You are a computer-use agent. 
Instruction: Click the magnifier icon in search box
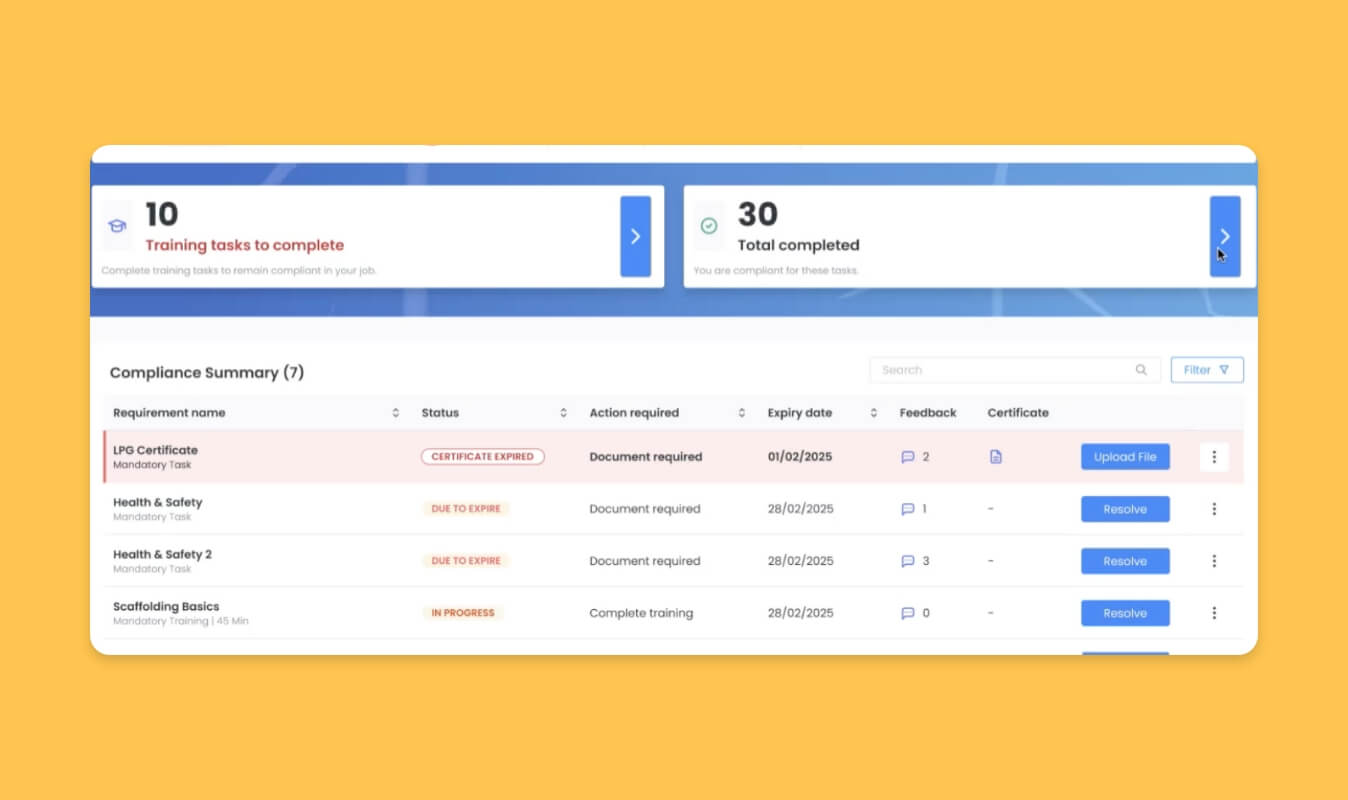point(1141,370)
